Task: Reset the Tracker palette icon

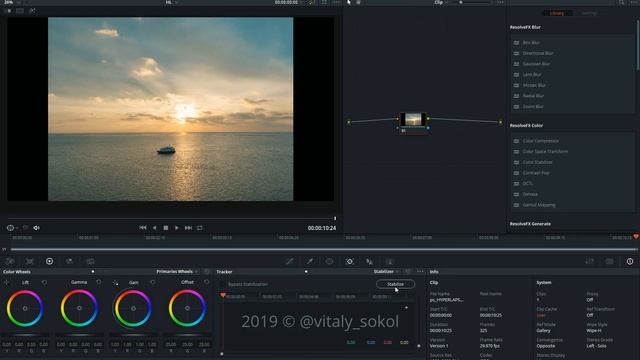Action: [408, 271]
